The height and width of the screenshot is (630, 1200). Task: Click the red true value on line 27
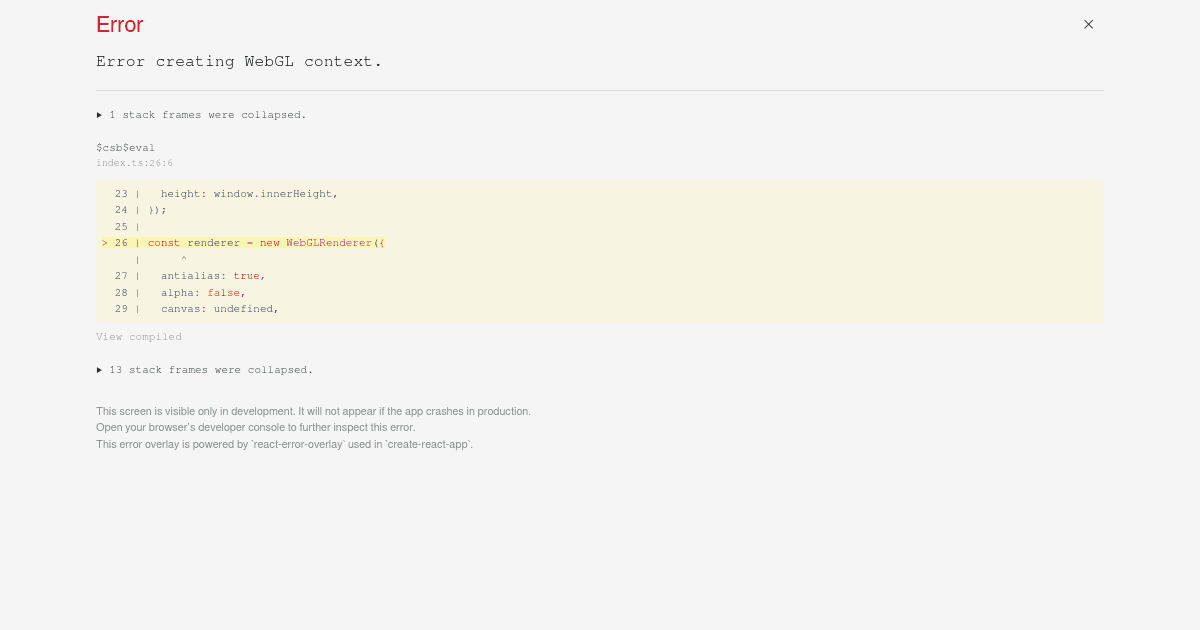[x=247, y=276]
